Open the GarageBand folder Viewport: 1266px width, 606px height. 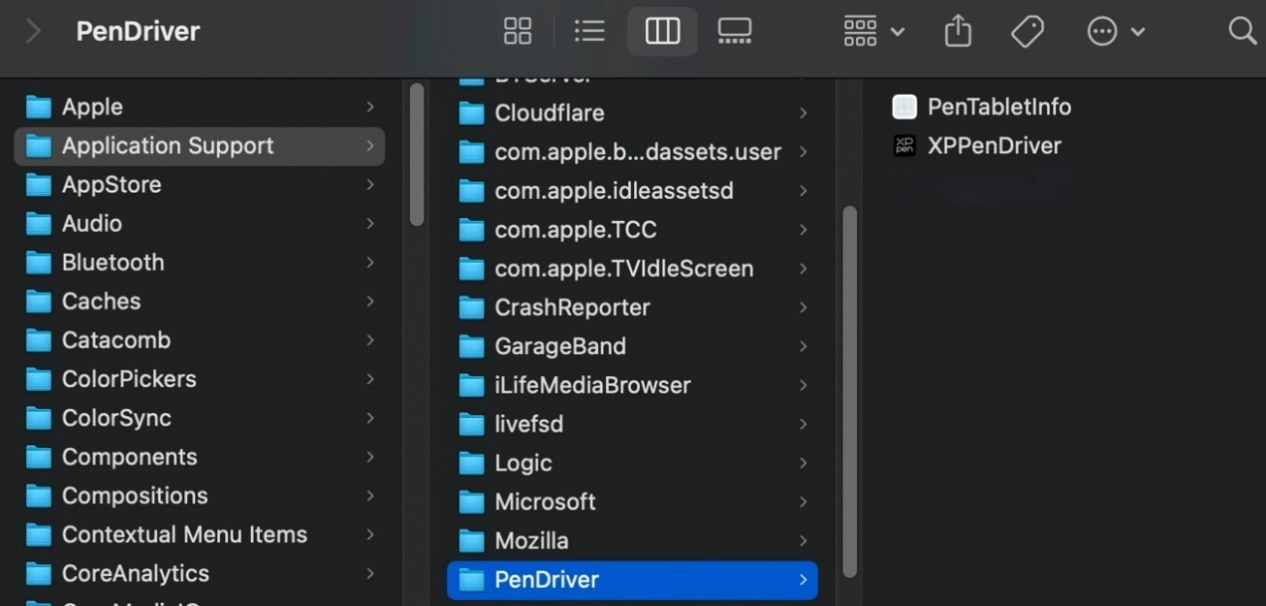click(559, 347)
